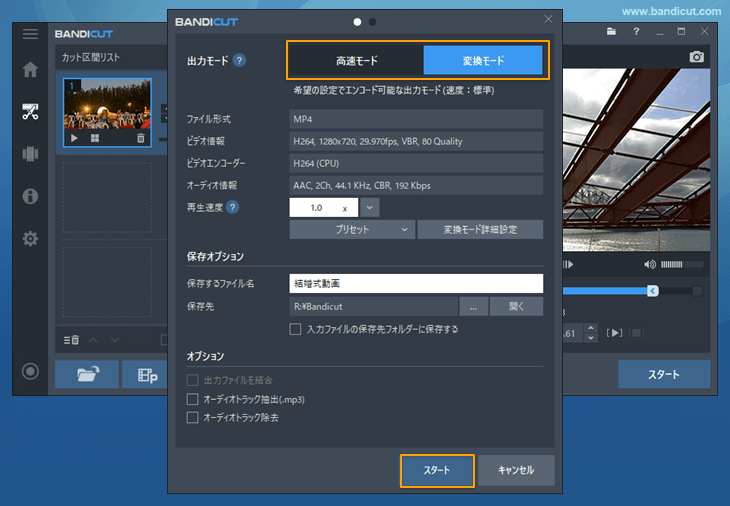730x506 pixels.
Task: Select the Cut scissors tool in sidebar
Action: [x=30, y=112]
